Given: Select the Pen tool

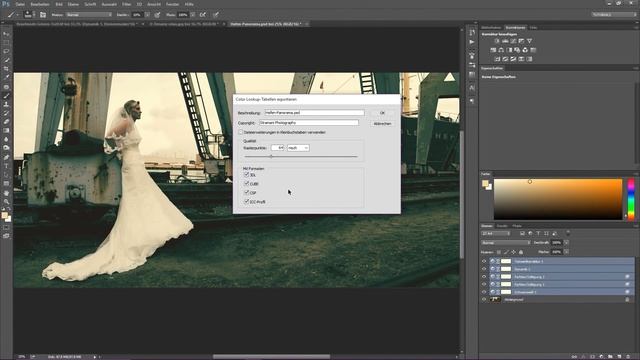Looking at the screenshot, I should [x=6, y=157].
